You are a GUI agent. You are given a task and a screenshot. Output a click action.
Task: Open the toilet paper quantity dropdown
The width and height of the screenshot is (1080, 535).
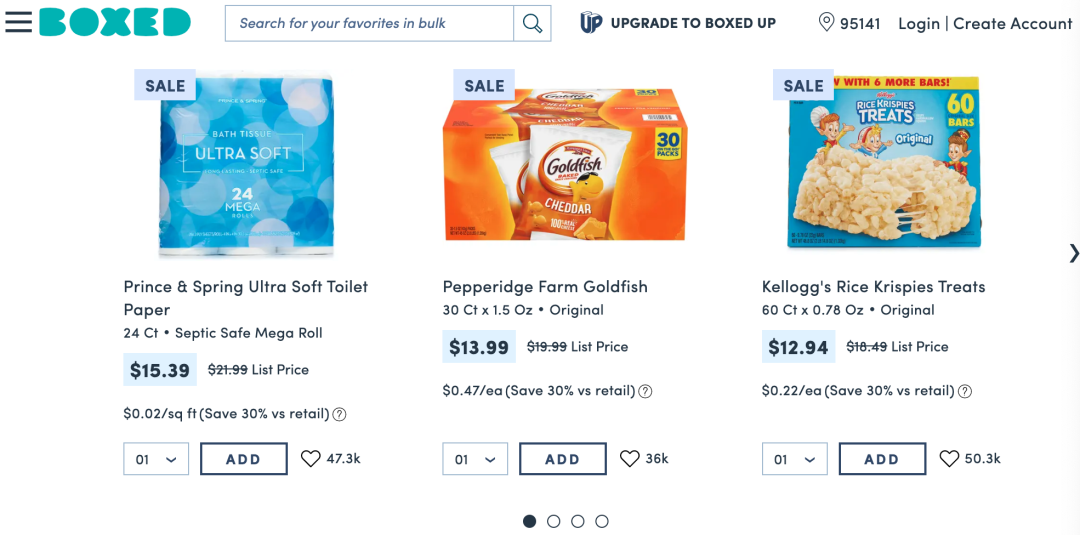[x=156, y=459]
